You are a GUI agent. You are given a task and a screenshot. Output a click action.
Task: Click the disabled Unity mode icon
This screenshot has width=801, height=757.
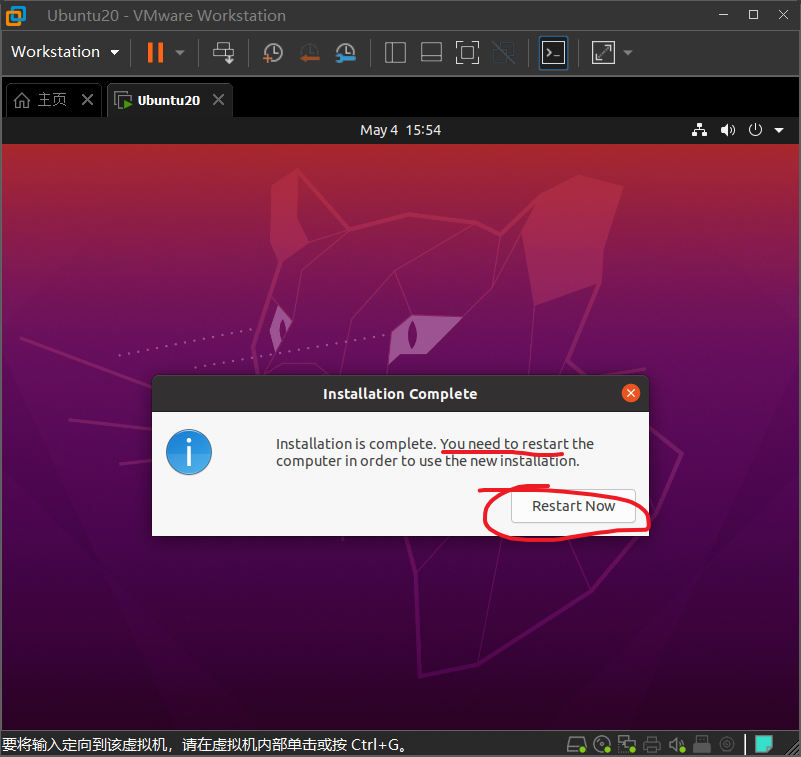504,53
